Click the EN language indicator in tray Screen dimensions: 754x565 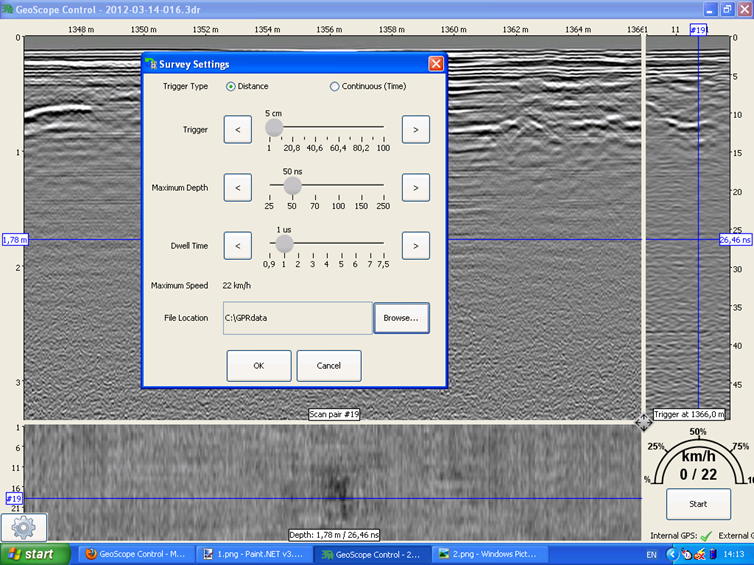(652, 554)
